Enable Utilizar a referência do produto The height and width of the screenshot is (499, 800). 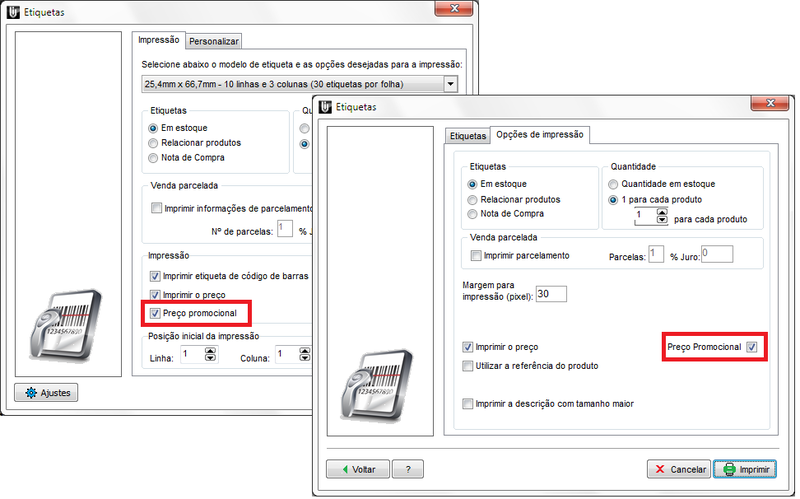point(468,366)
